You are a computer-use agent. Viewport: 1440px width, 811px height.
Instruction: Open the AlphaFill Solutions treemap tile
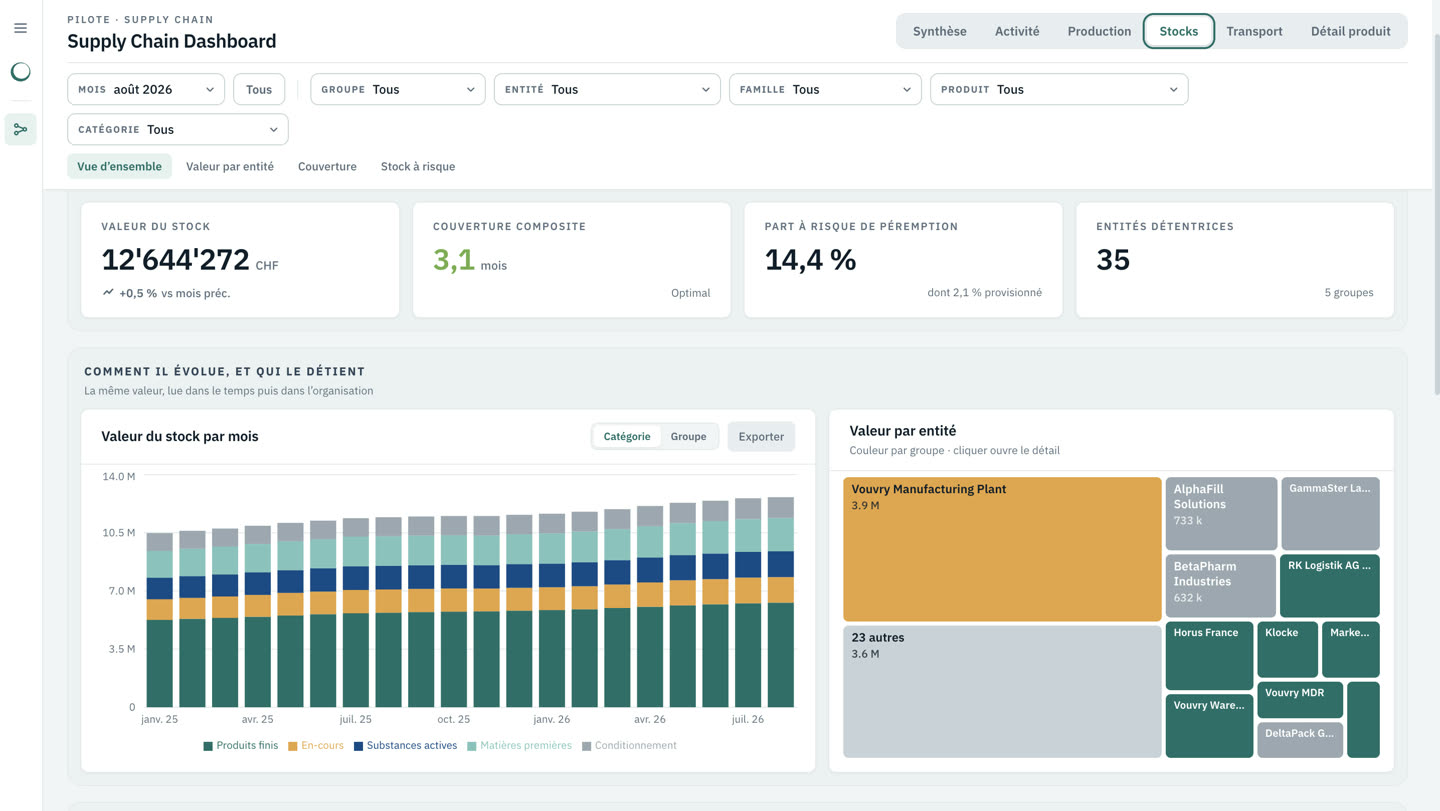pos(1221,513)
